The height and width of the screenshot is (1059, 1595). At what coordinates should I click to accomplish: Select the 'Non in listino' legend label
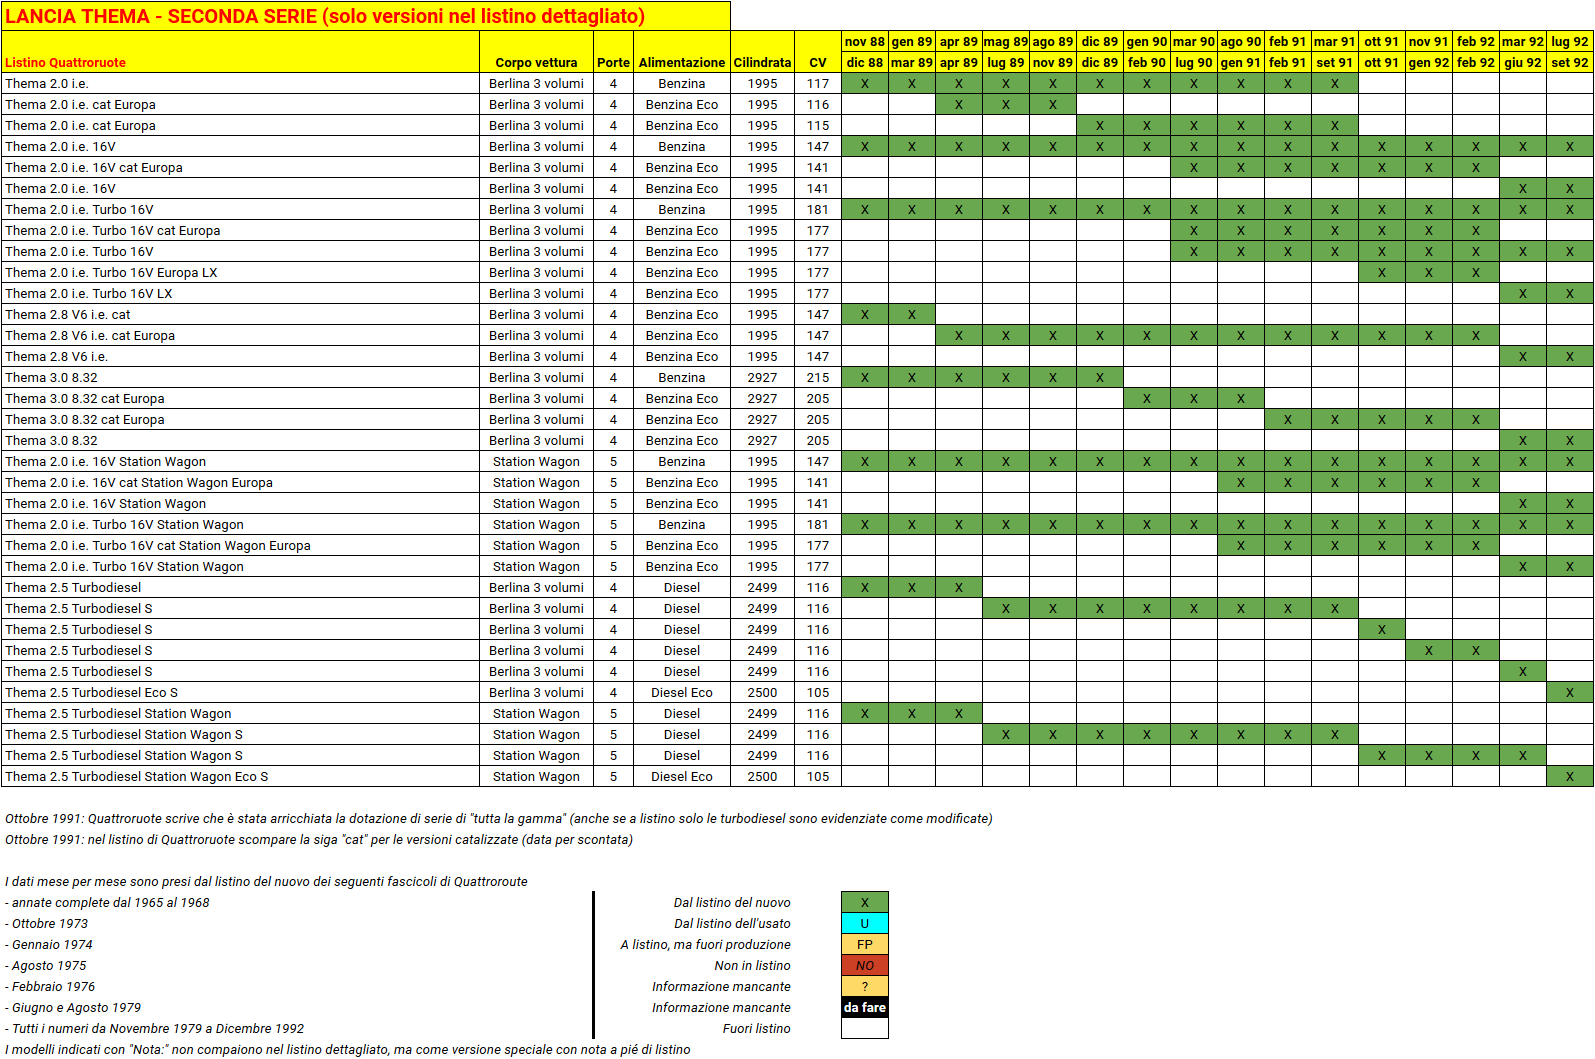tap(752, 965)
